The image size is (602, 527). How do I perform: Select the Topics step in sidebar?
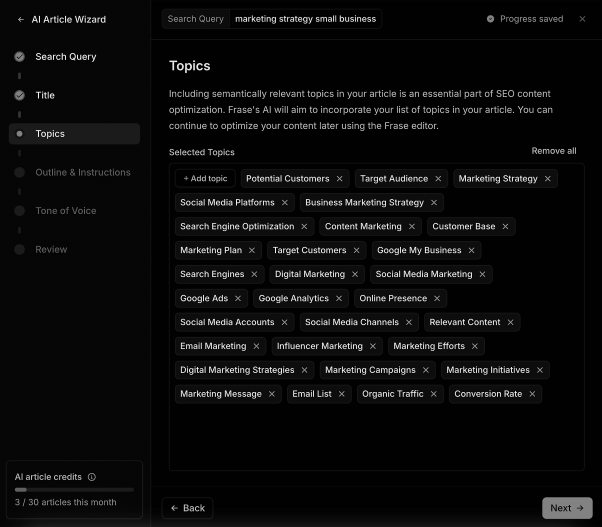tap(74, 134)
